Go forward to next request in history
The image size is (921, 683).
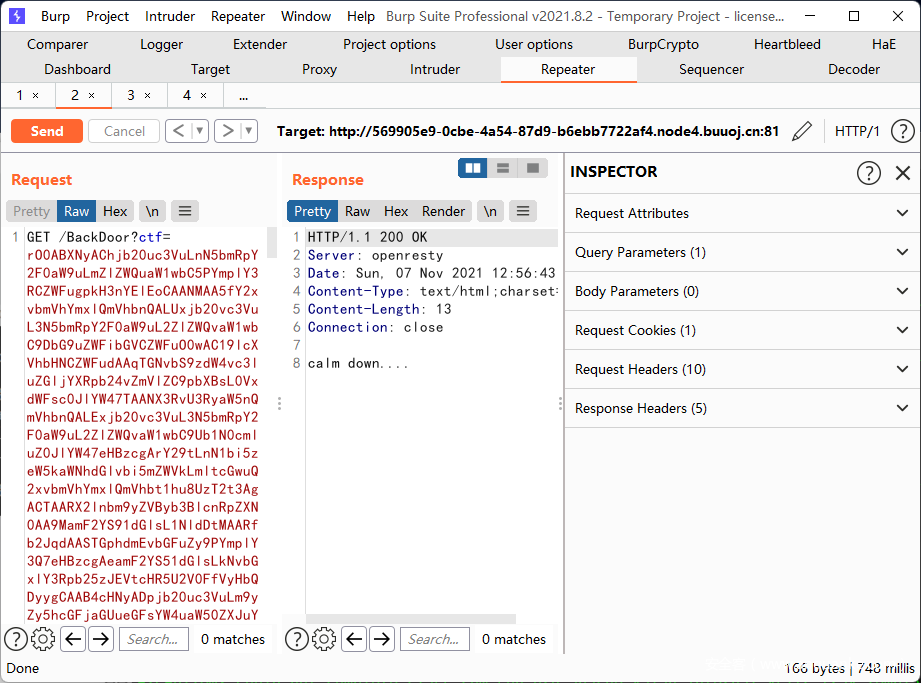coord(228,131)
